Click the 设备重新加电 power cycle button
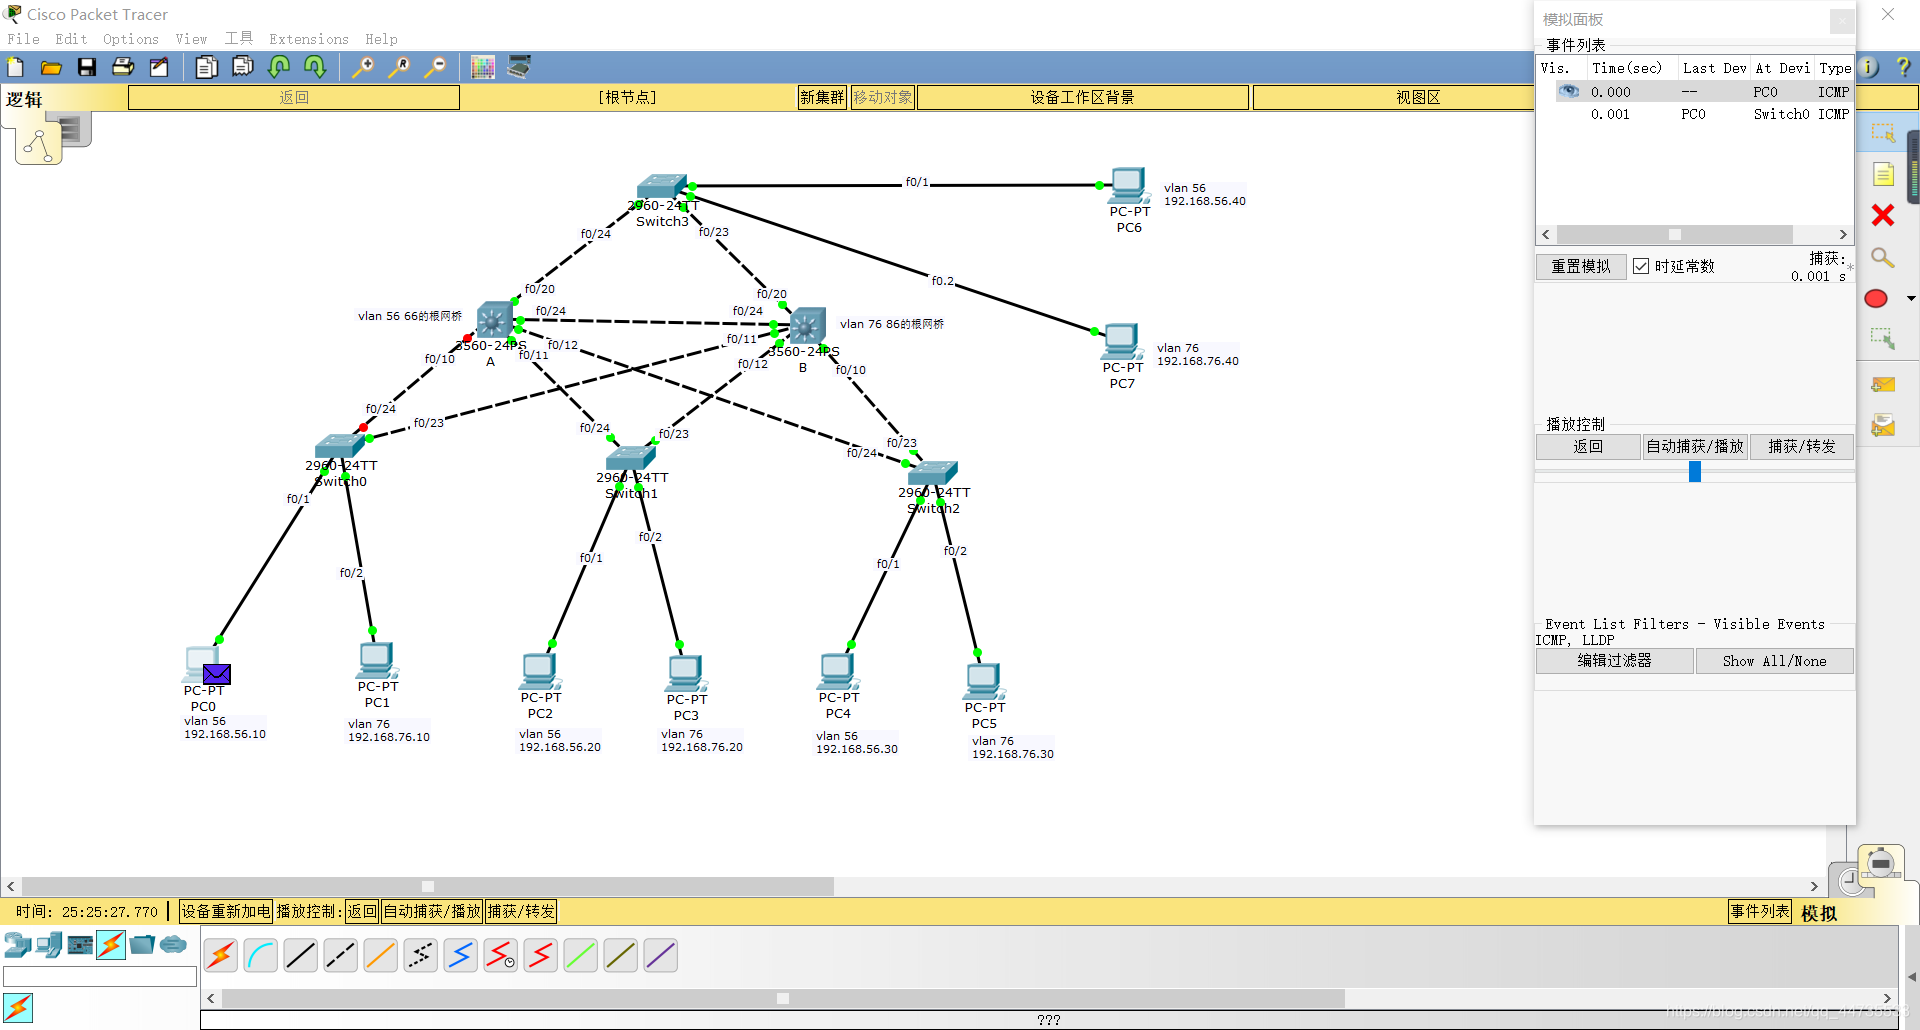 226,911
